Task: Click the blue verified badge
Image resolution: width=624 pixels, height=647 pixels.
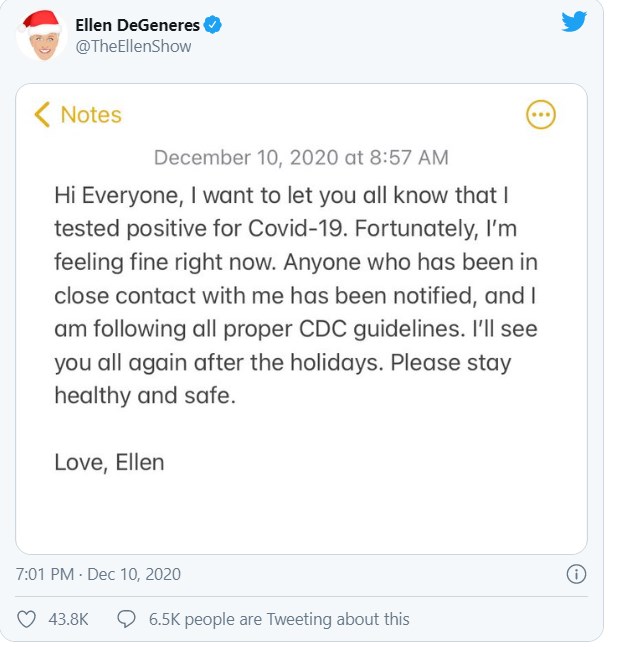Action: click(213, 26)
